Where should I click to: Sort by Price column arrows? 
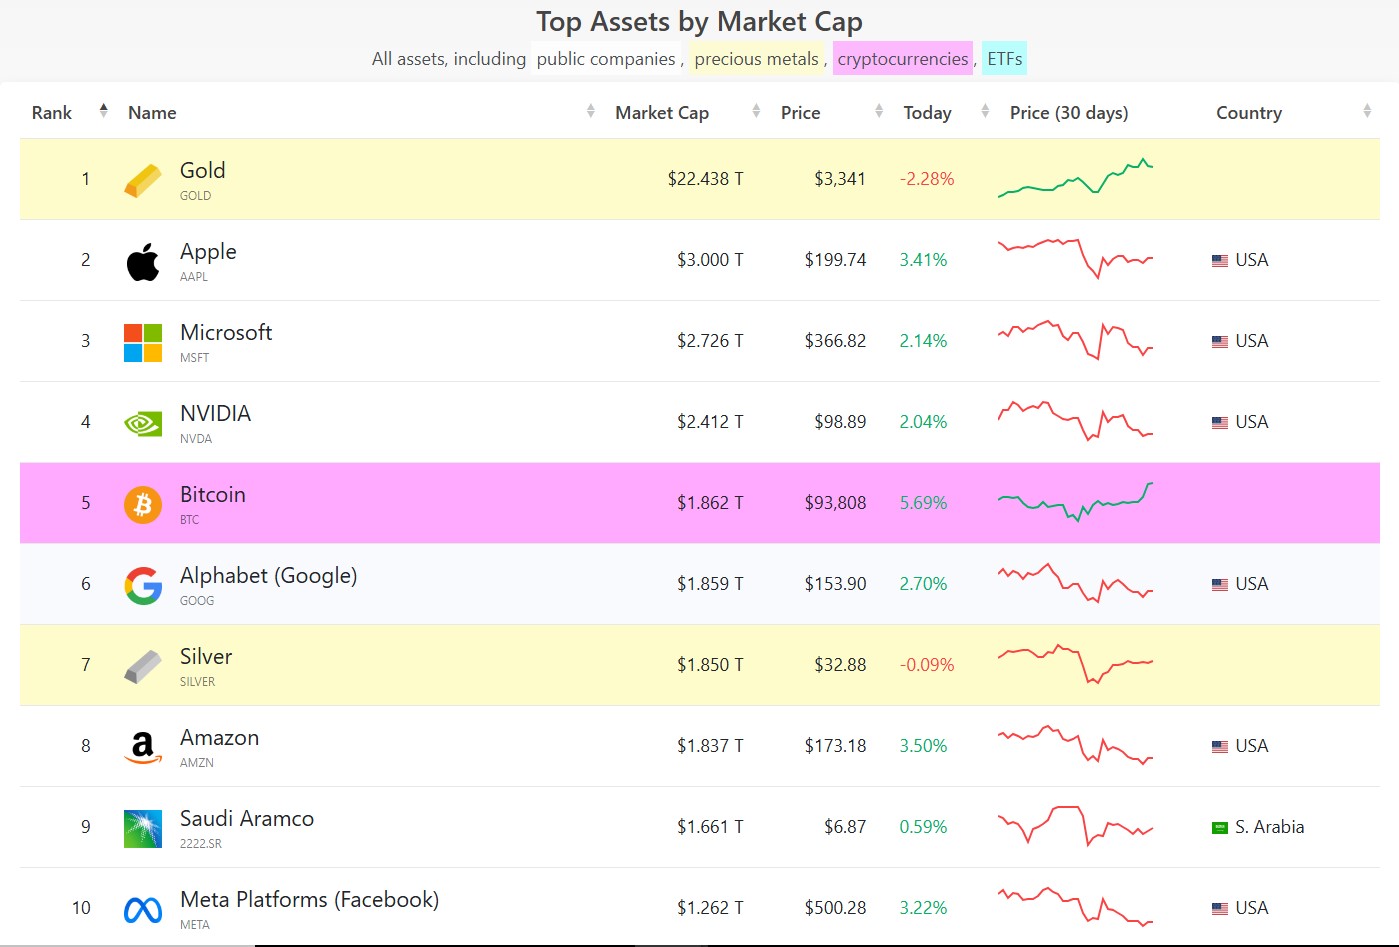click(x=878, y=112)
